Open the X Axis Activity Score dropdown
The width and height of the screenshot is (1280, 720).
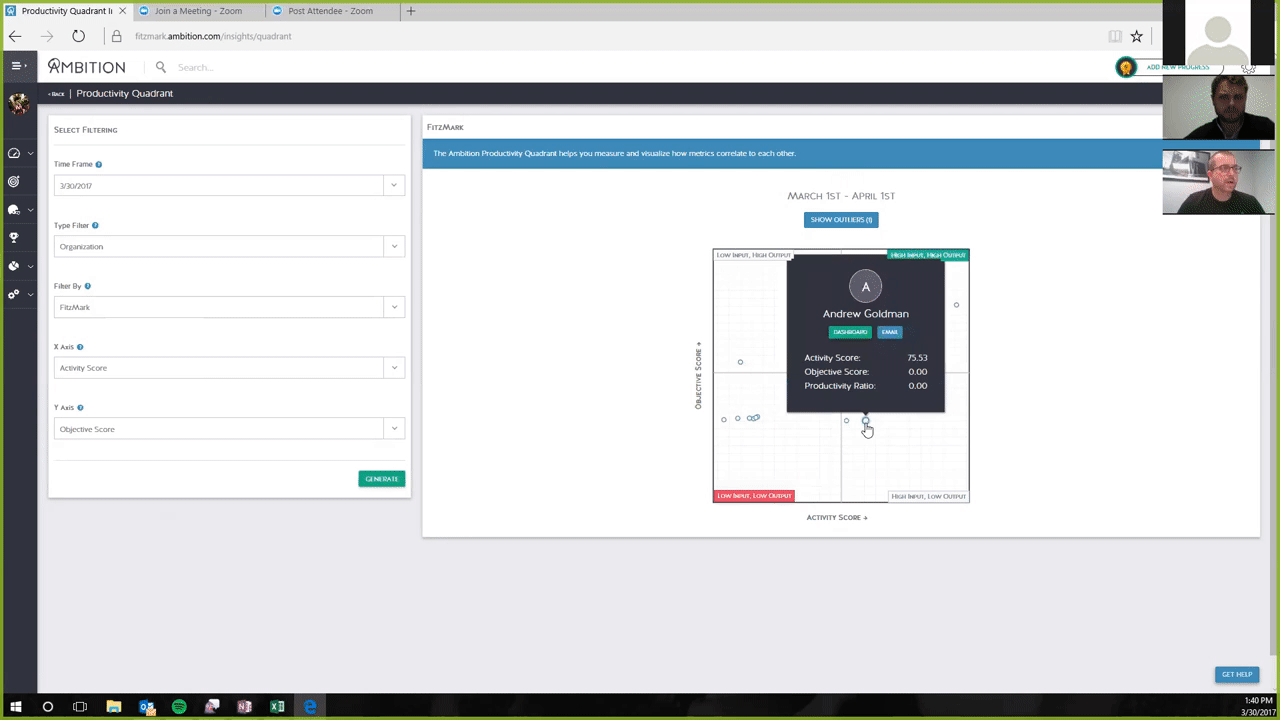point(229,368)
